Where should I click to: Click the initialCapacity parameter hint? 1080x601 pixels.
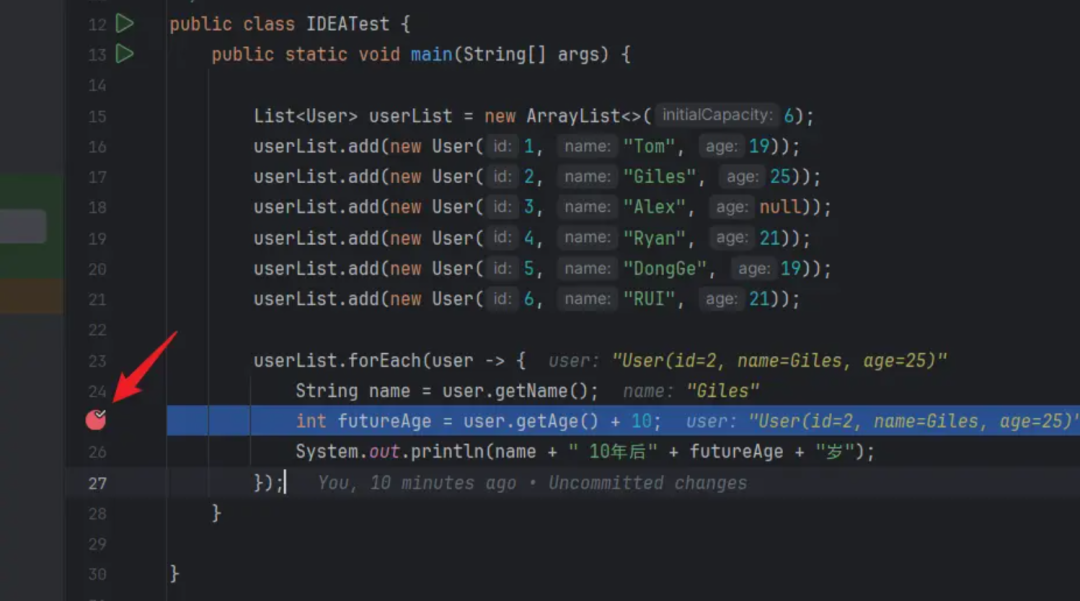pyautogui.click(x=717, y=115)
